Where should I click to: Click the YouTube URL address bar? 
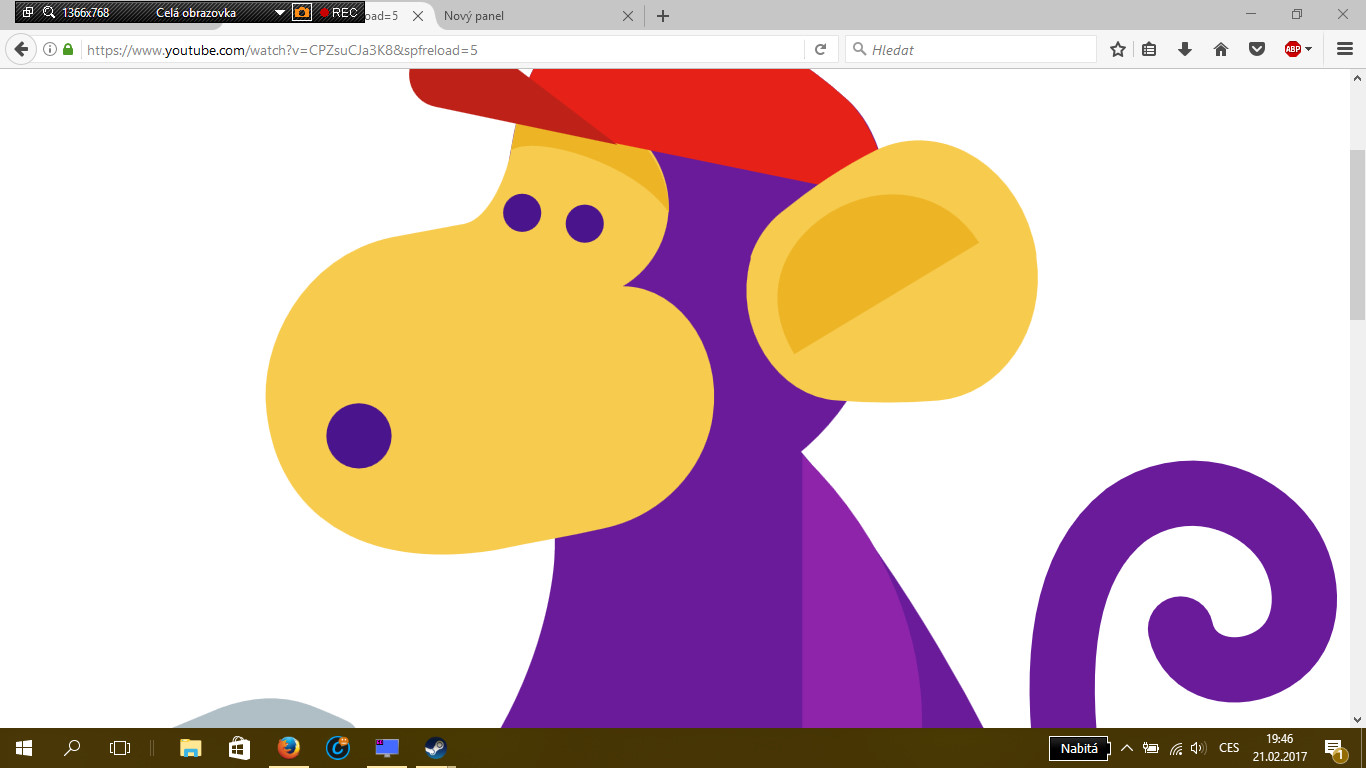click(440, 49)
